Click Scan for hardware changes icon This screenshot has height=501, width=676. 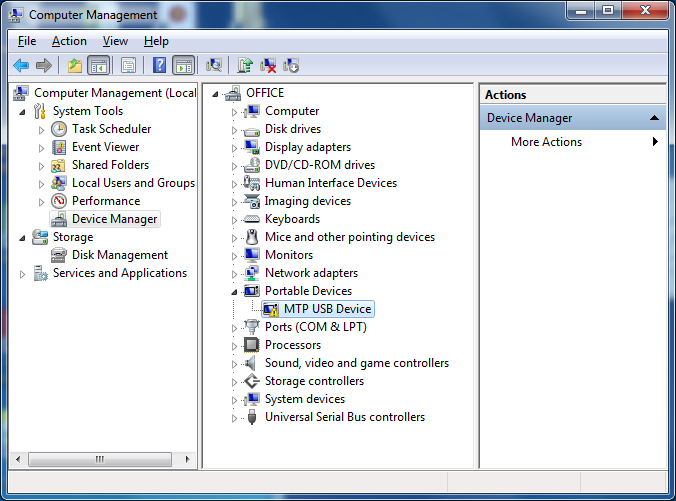tap(214, 66)
